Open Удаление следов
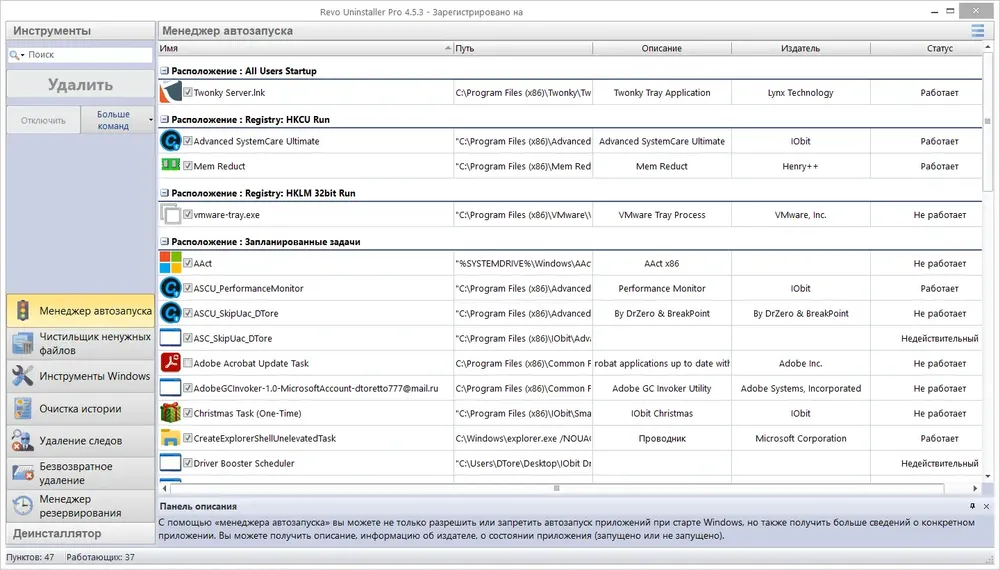Screen dimensions: 1000x570 [80, 441]
